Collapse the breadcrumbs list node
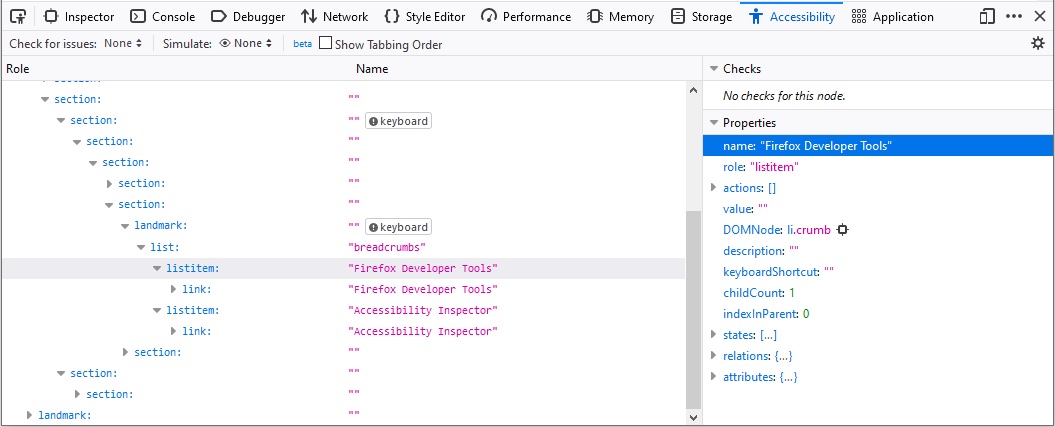This screenshot has width=1055, height=427. [141, 247]
